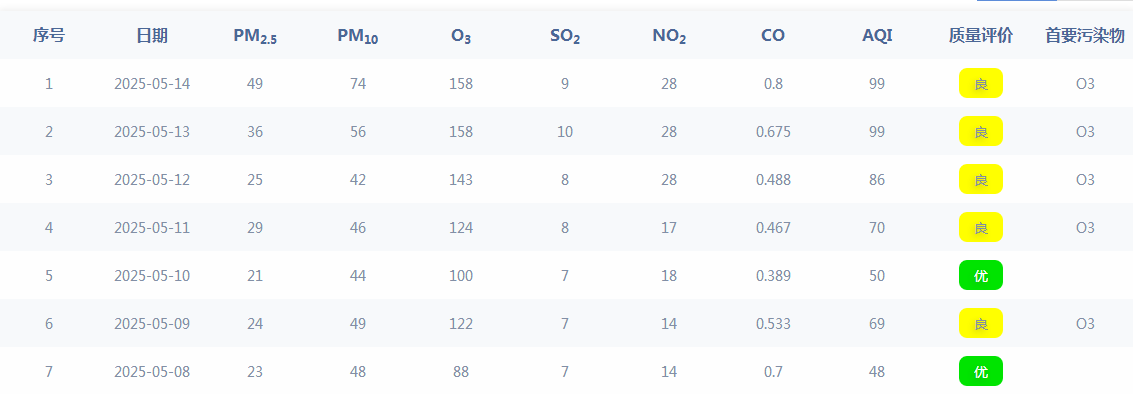This screenshot has height=394, width=1133.
Task: Click the O3 column header
Action: (461, 36)
